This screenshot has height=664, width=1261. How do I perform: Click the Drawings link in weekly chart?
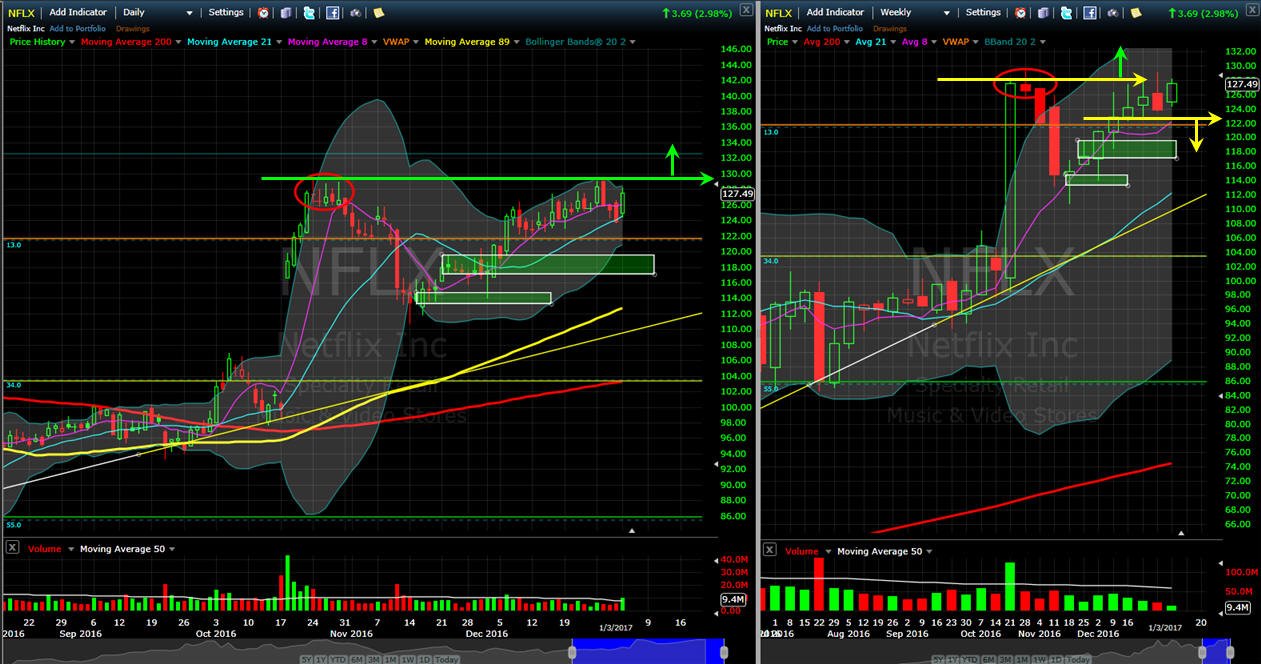[890, 28]
